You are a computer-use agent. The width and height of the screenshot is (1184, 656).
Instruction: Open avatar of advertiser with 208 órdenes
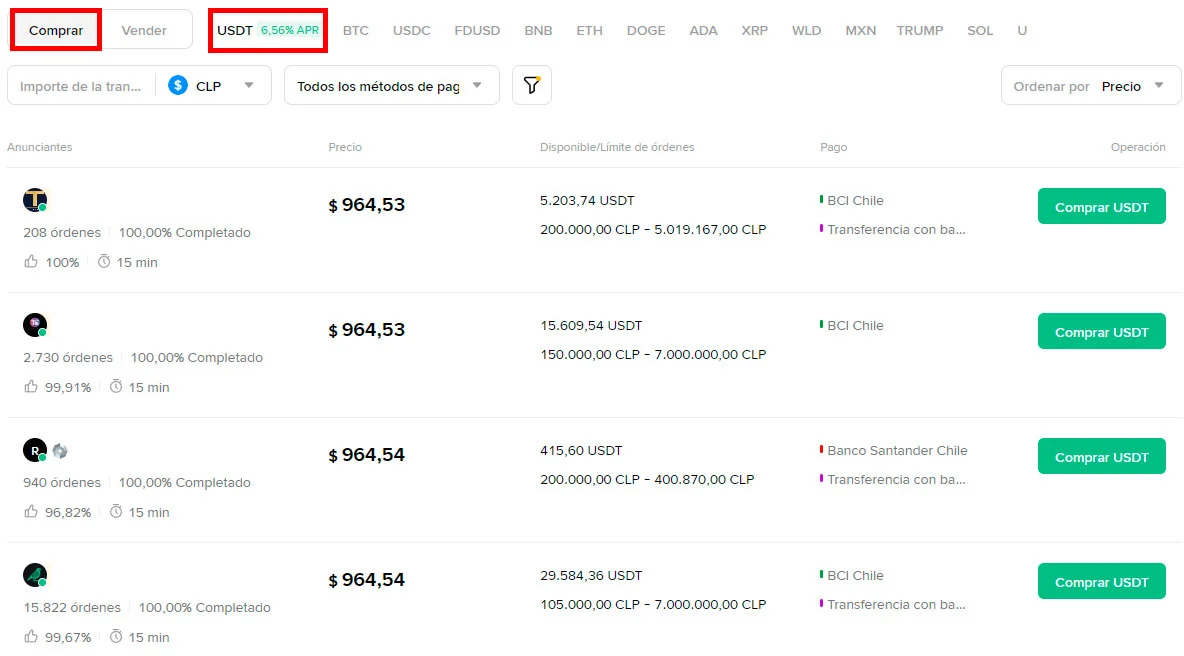tap(35, 199)
